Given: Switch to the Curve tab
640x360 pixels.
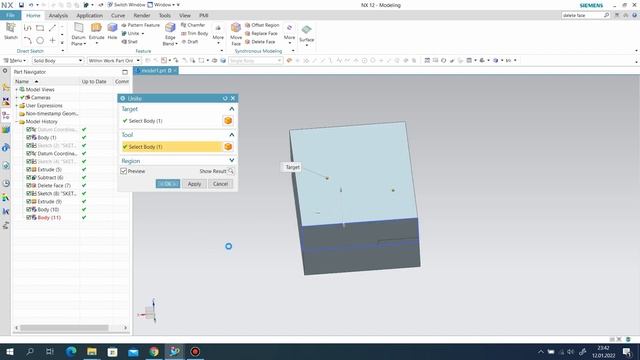Looking at the screenshot, I should click(x=118, y=15).
